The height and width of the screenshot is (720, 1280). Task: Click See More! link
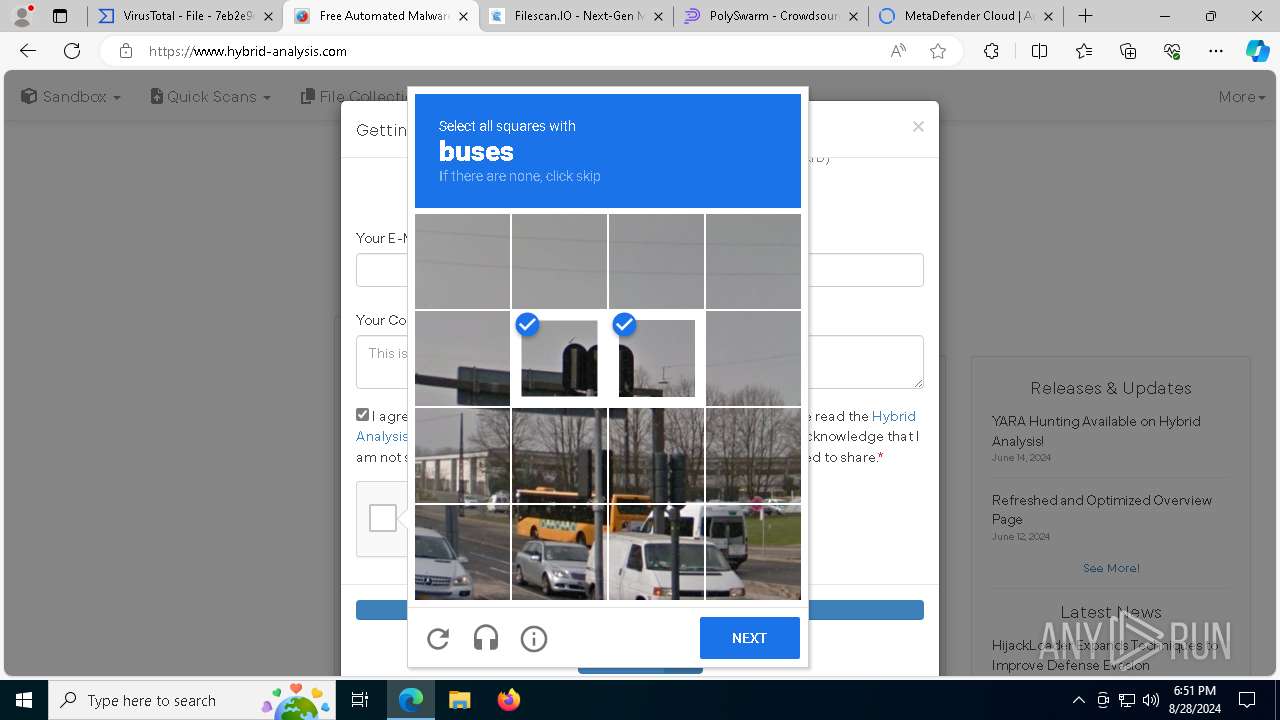[1111, 568]
